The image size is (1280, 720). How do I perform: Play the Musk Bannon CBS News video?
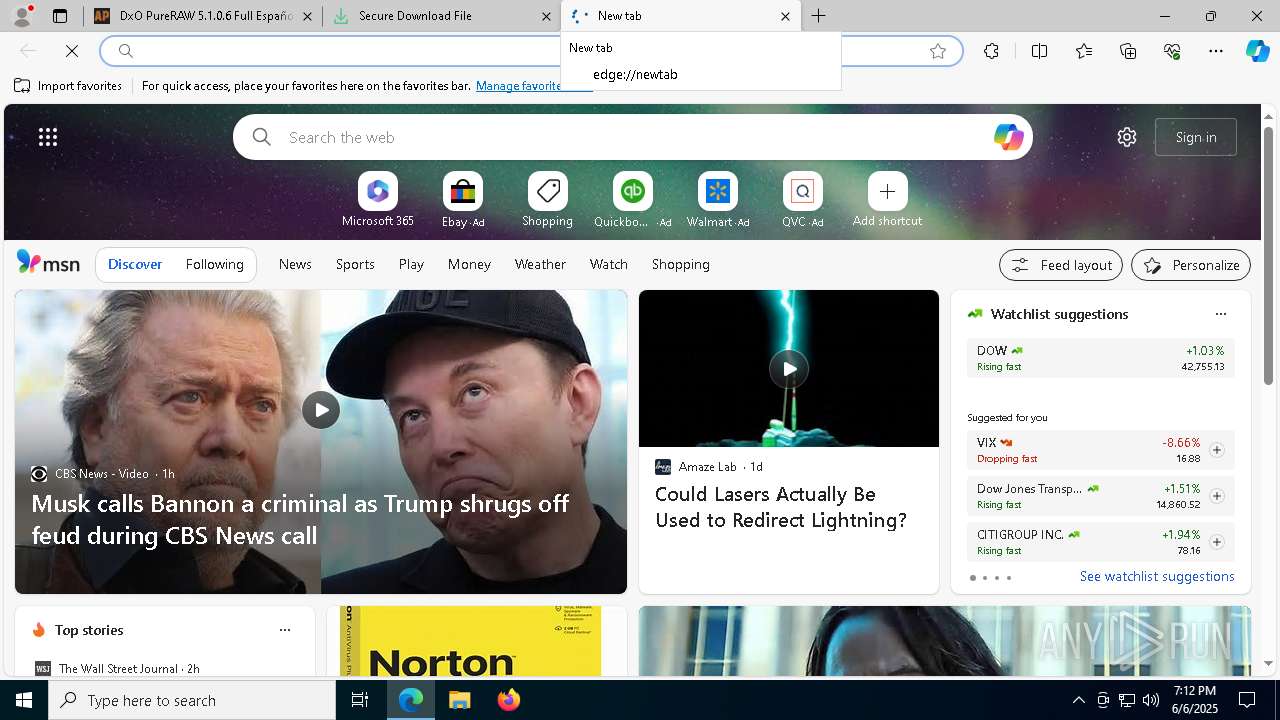tap(321, 410)
